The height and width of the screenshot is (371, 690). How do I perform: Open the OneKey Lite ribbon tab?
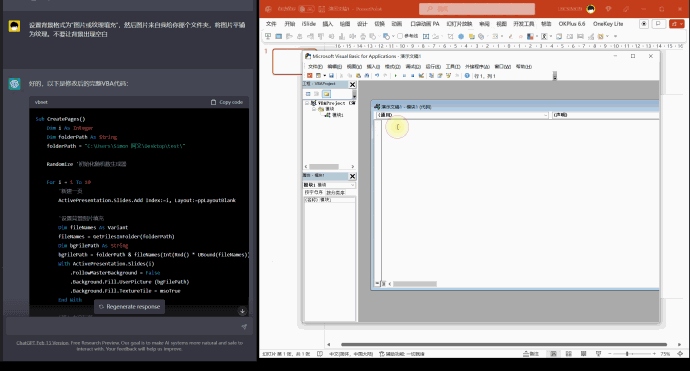click(608, 24)
